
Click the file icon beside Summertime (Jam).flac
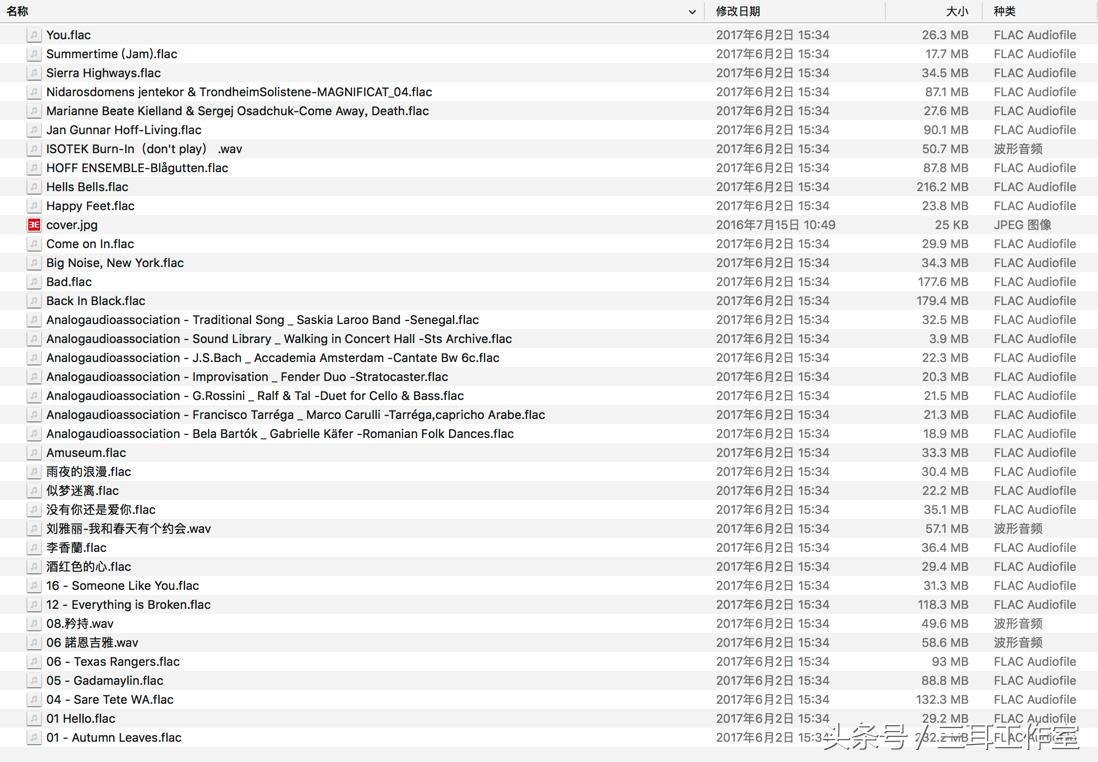34,54
